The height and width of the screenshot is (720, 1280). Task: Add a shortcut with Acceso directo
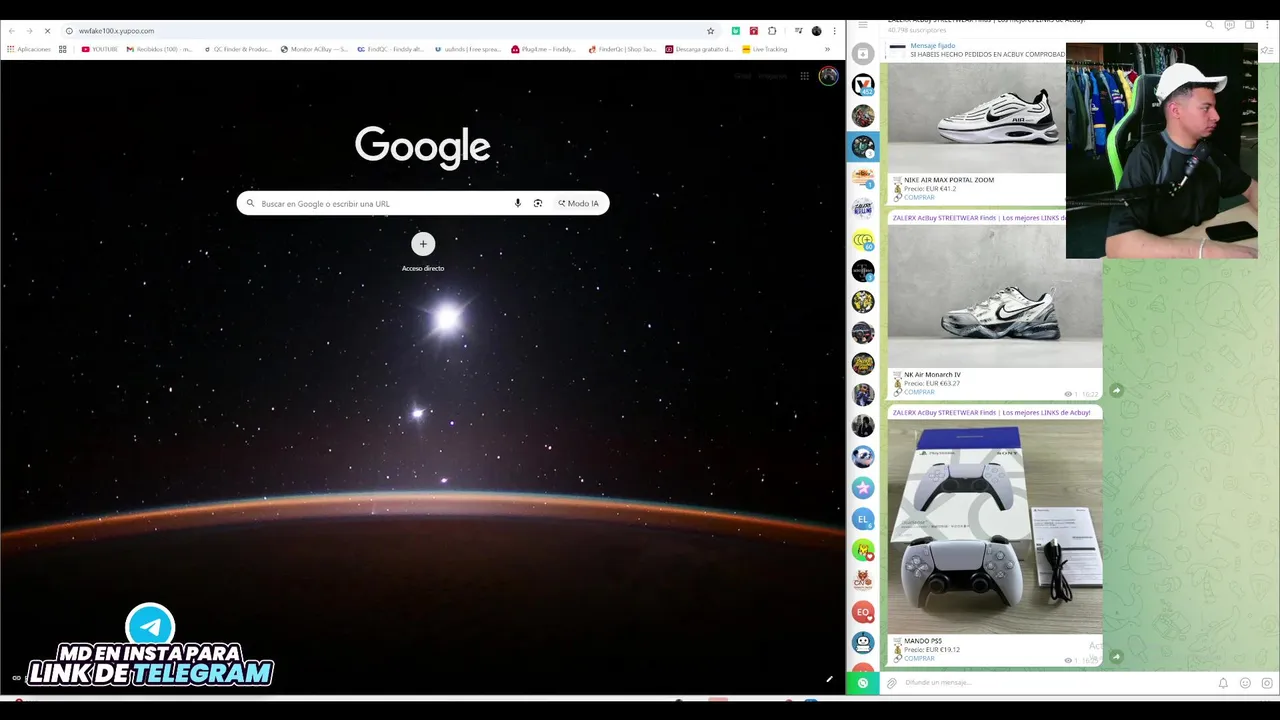click(x=423, y=252)
